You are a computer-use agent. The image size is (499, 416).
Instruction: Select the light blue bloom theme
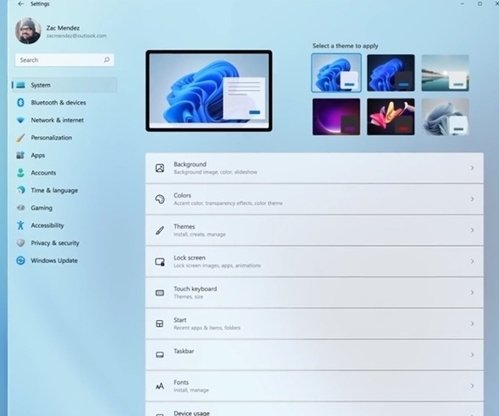coord(336,73)
